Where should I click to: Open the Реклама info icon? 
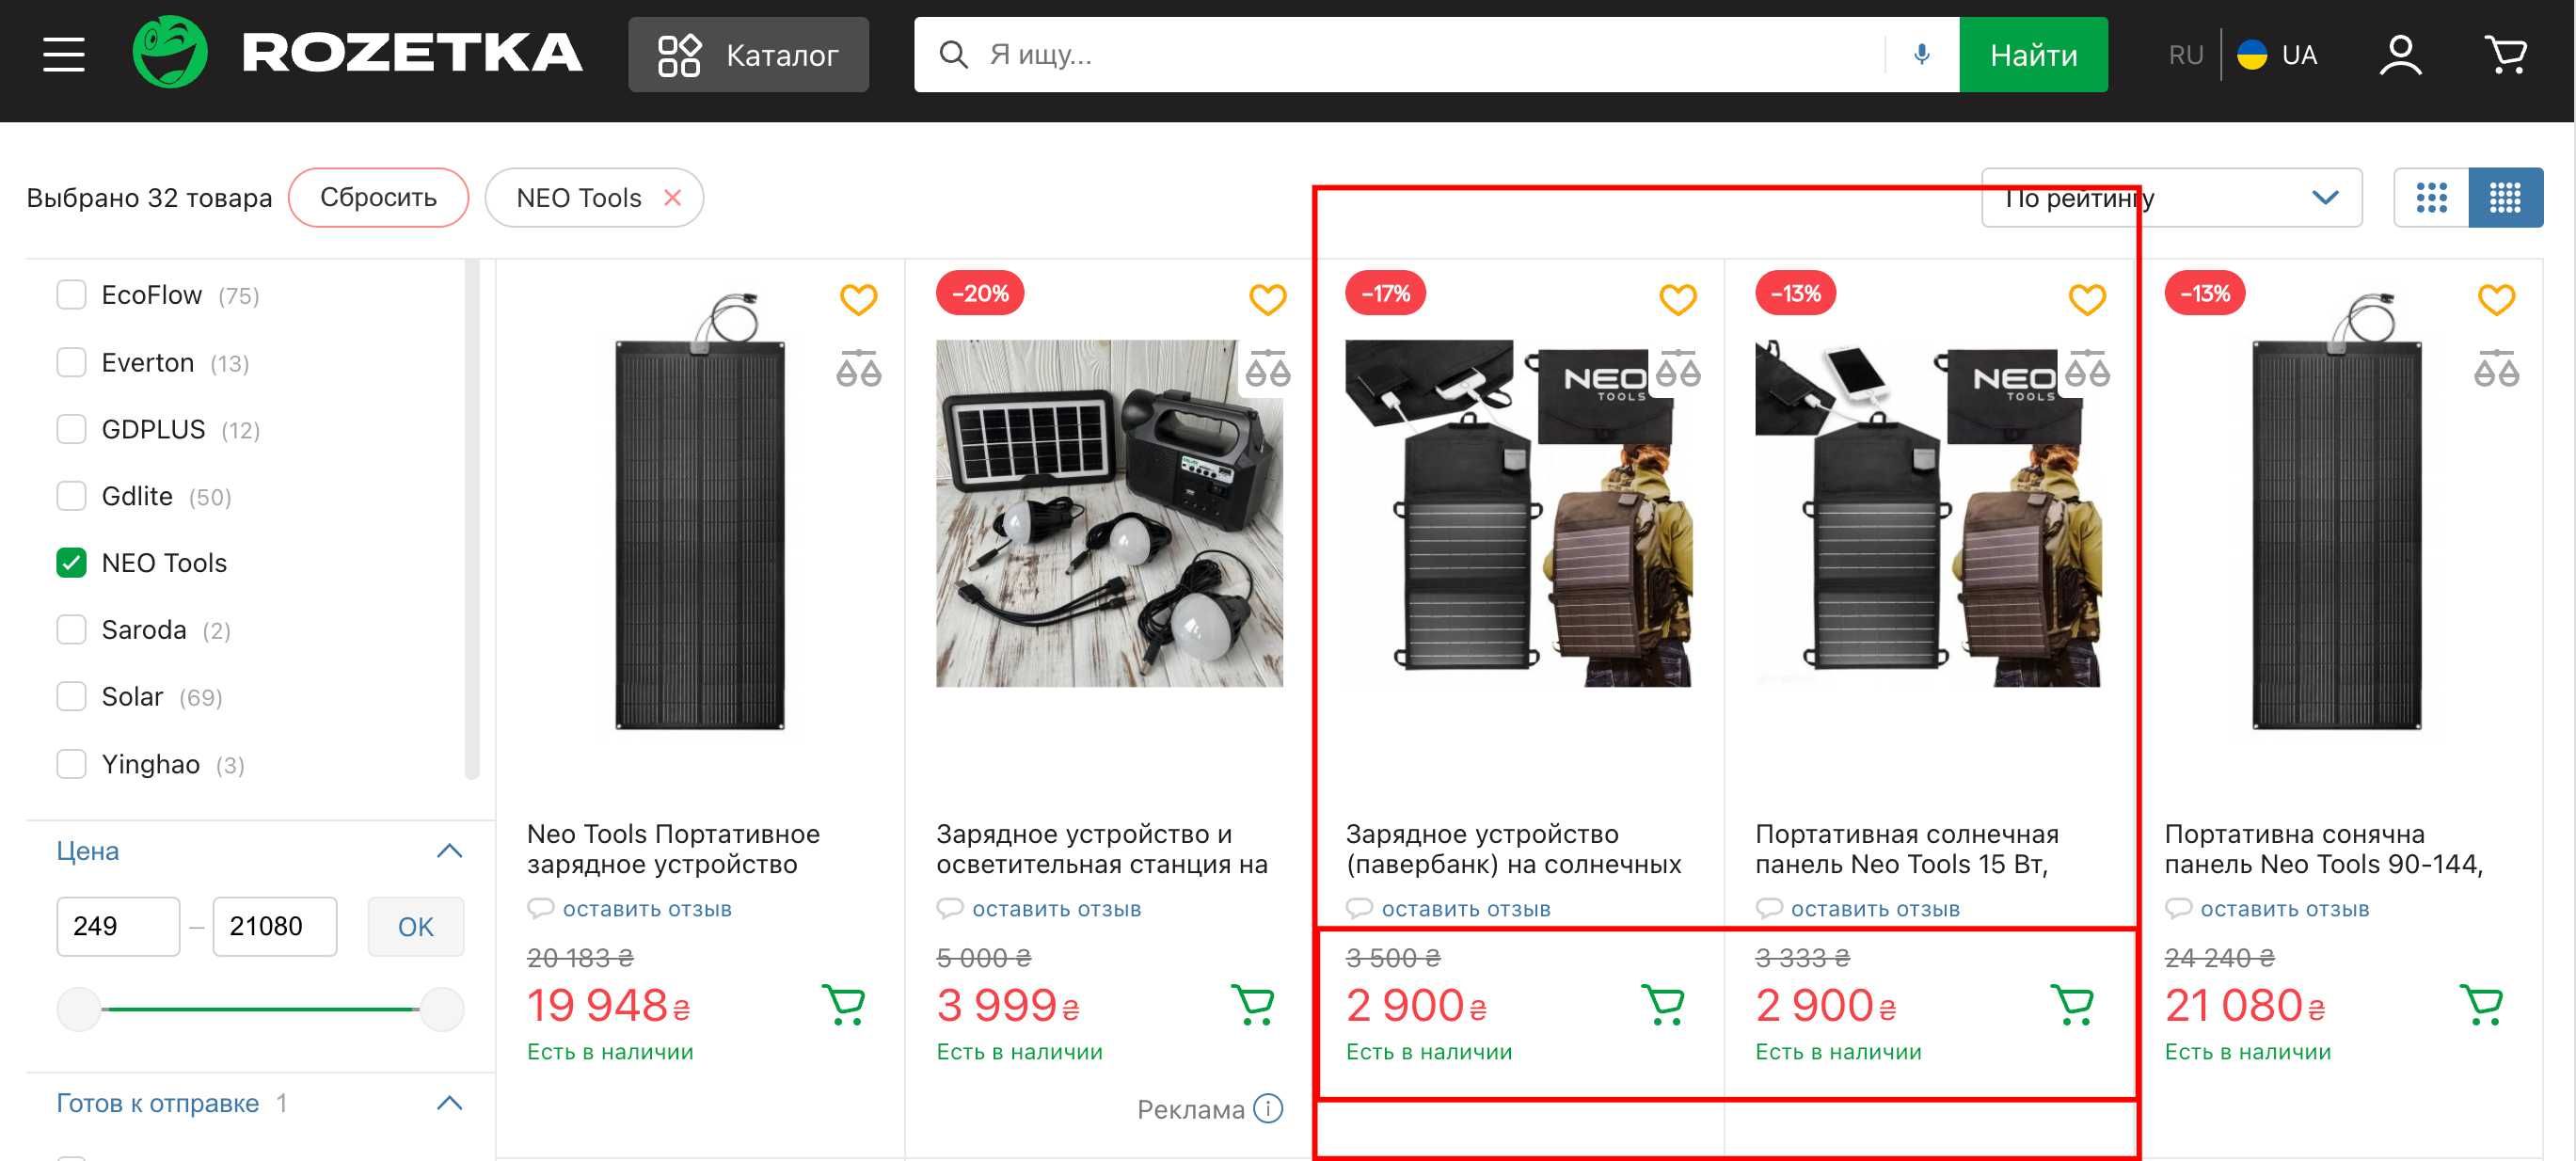[1268, 1108]
